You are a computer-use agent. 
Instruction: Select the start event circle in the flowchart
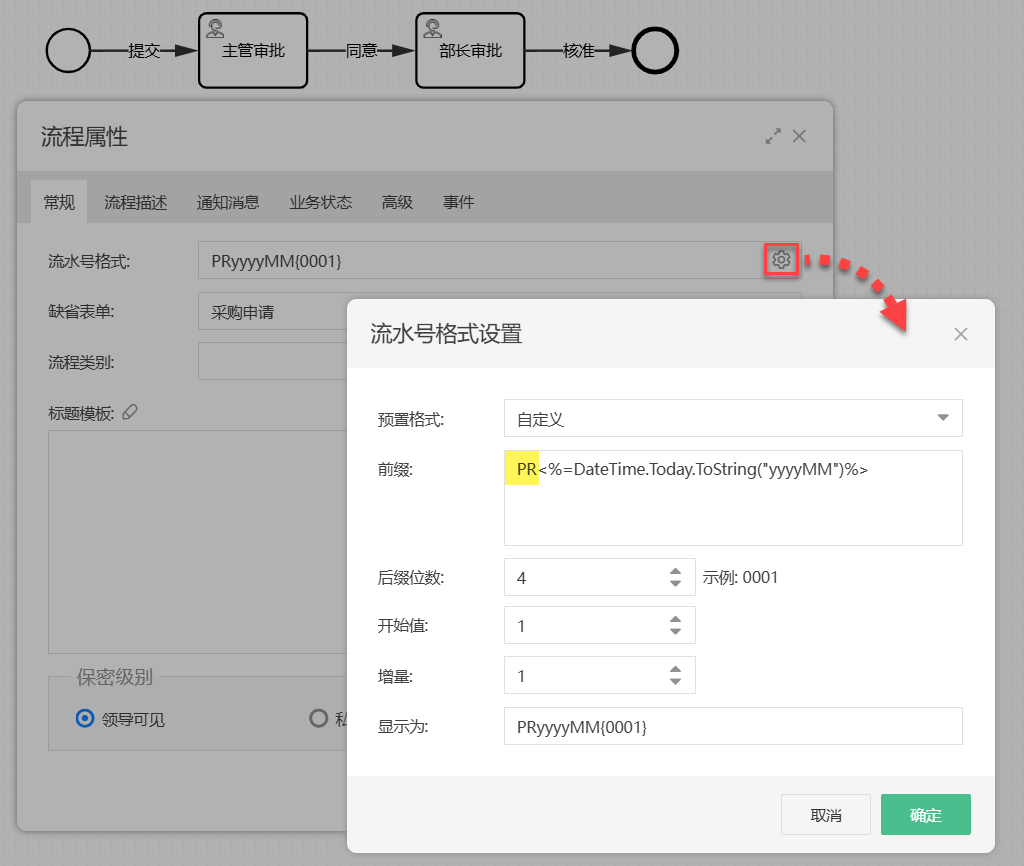point(67,50)
